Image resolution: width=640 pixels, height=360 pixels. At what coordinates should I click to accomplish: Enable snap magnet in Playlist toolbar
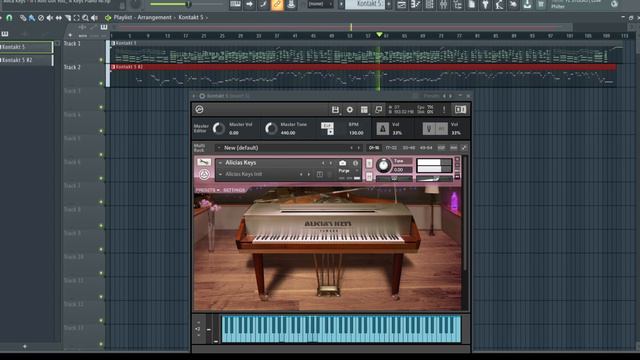[x=9, y=18]
